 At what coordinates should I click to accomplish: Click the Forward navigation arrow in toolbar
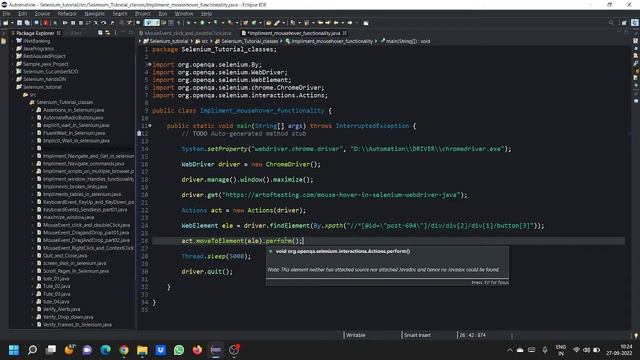tap(350, 23)
